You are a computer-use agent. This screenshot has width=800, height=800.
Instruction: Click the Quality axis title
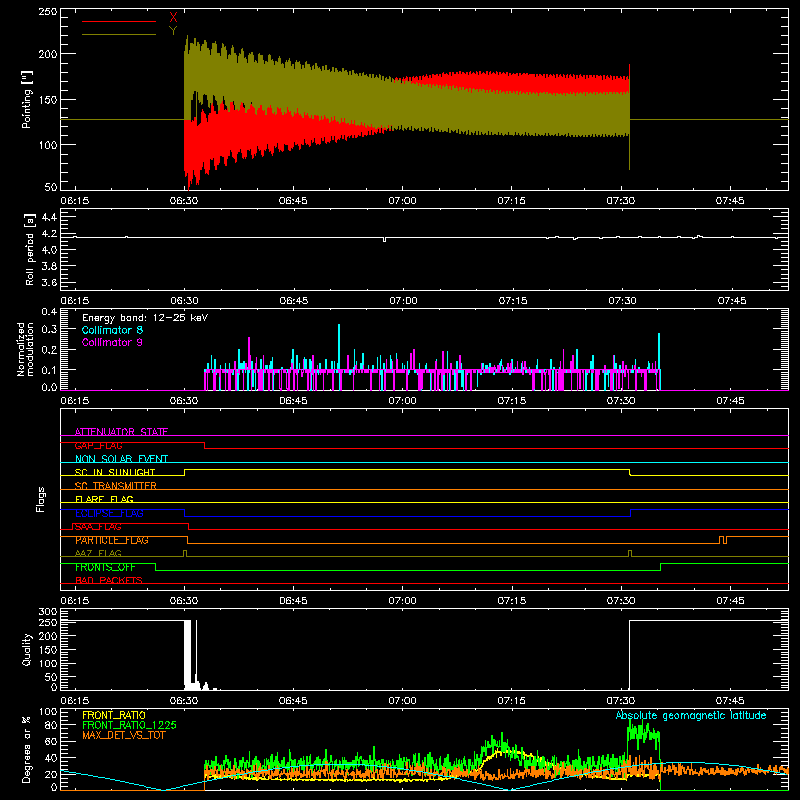click(27, 649)
